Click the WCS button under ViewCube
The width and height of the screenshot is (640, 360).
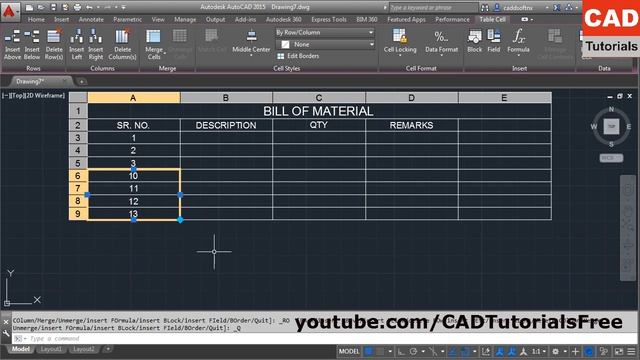click(x=611, y=158)
